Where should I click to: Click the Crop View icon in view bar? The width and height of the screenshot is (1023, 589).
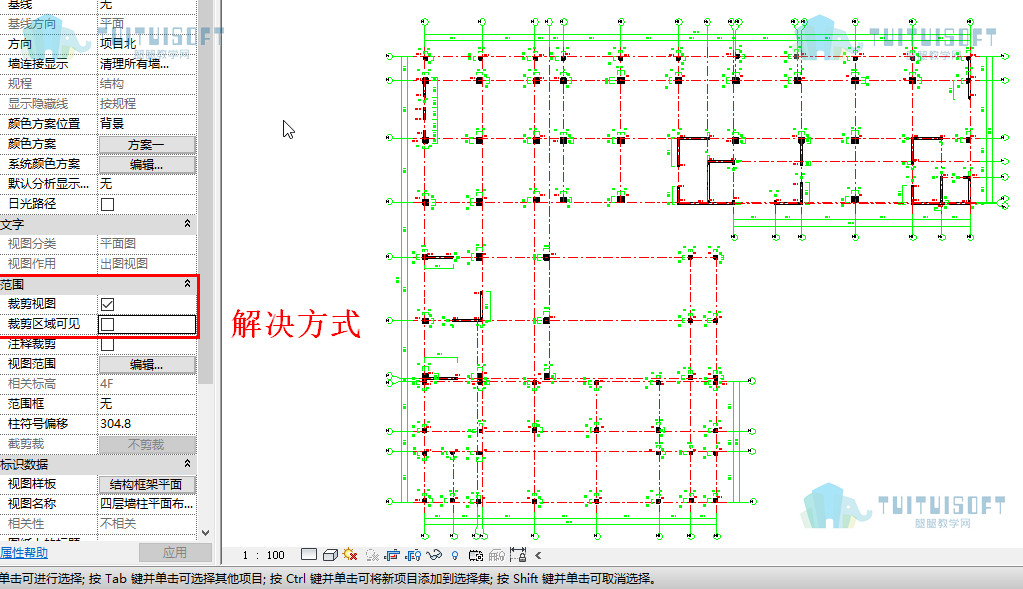click(391, 555)
